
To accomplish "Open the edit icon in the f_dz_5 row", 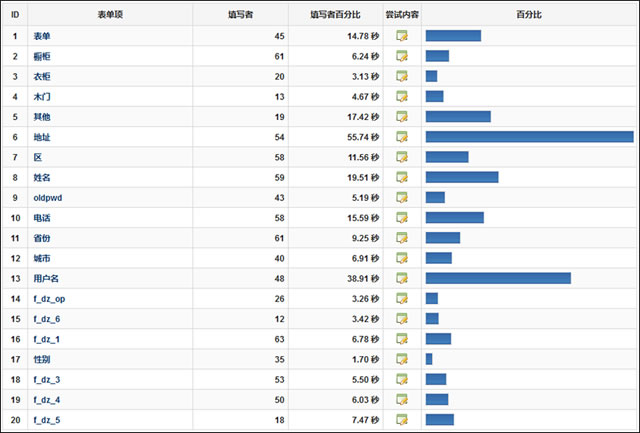I will (402, 420).
